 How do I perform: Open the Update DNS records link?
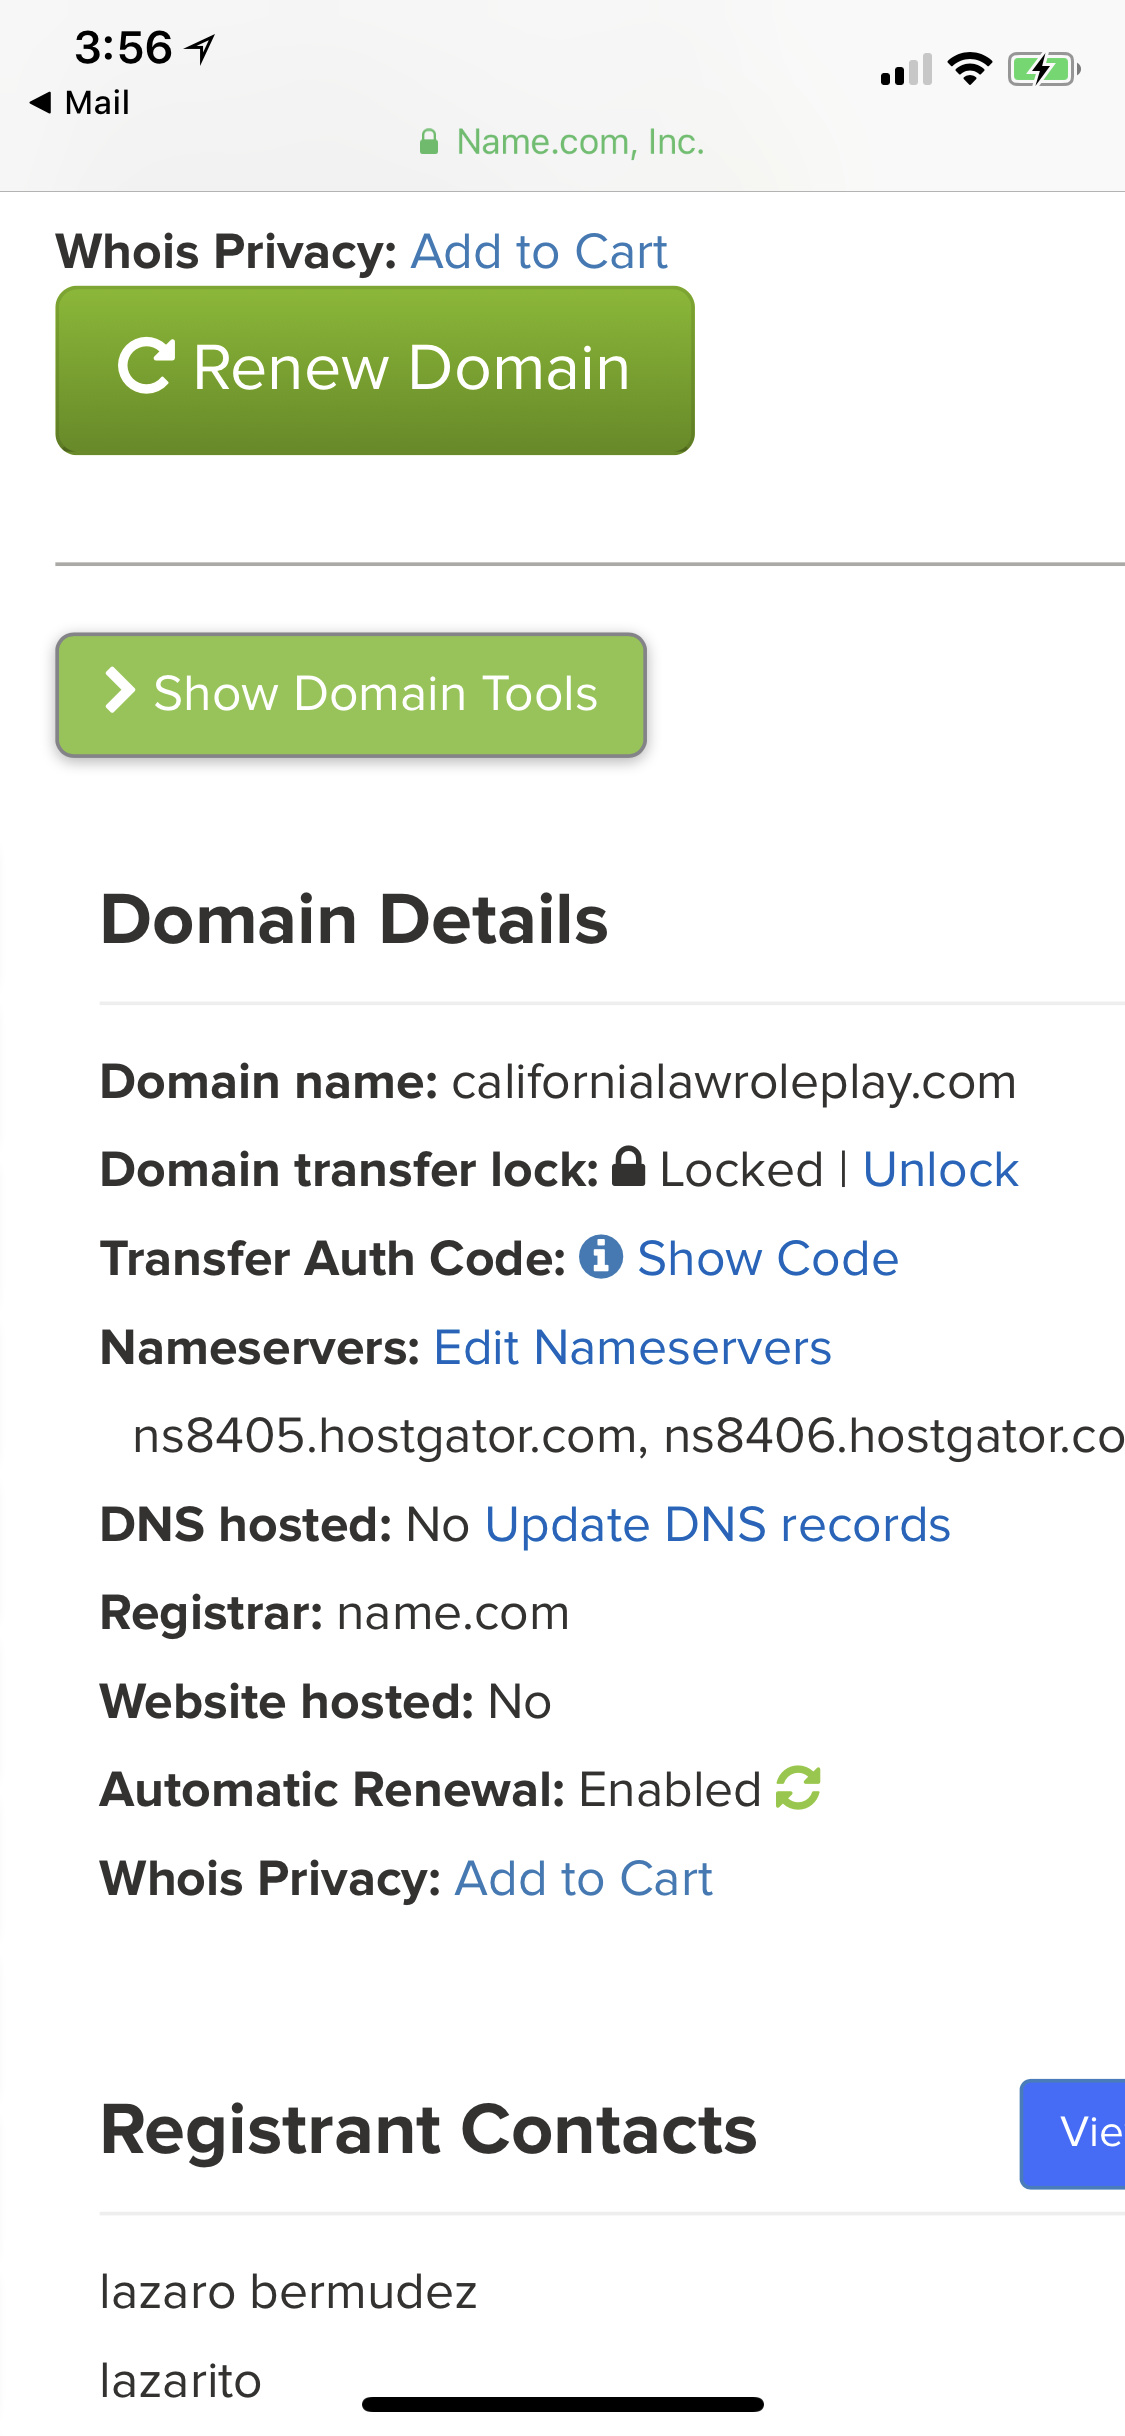pyautogui.click(x=717, y=1524)
